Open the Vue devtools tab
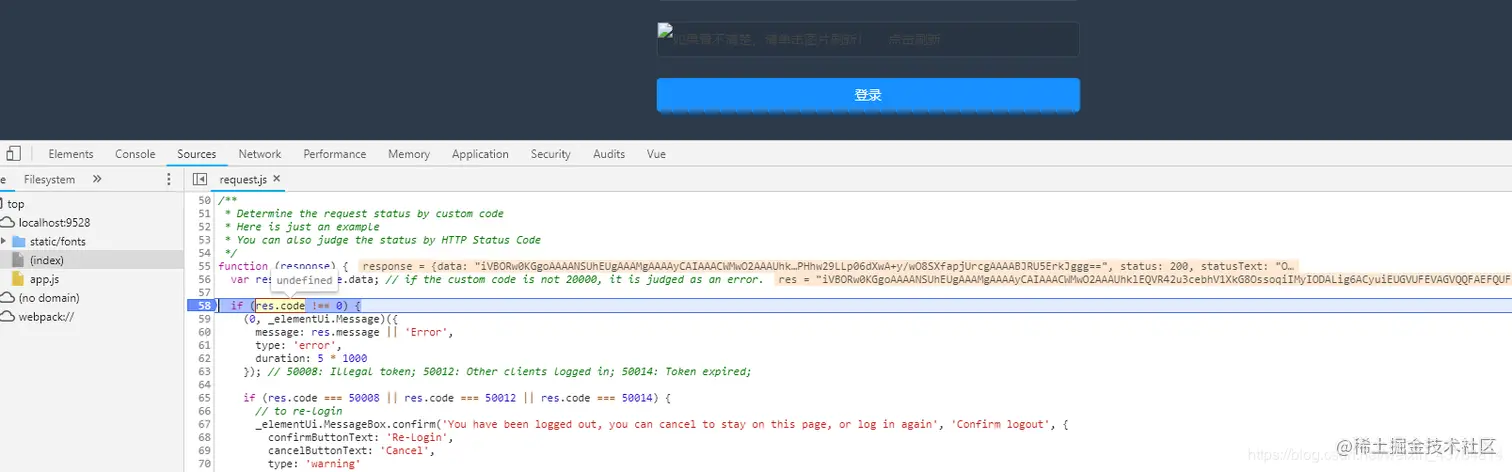Image resolution: width=1512 pixels, height=472 pixels. pos(656,154)
